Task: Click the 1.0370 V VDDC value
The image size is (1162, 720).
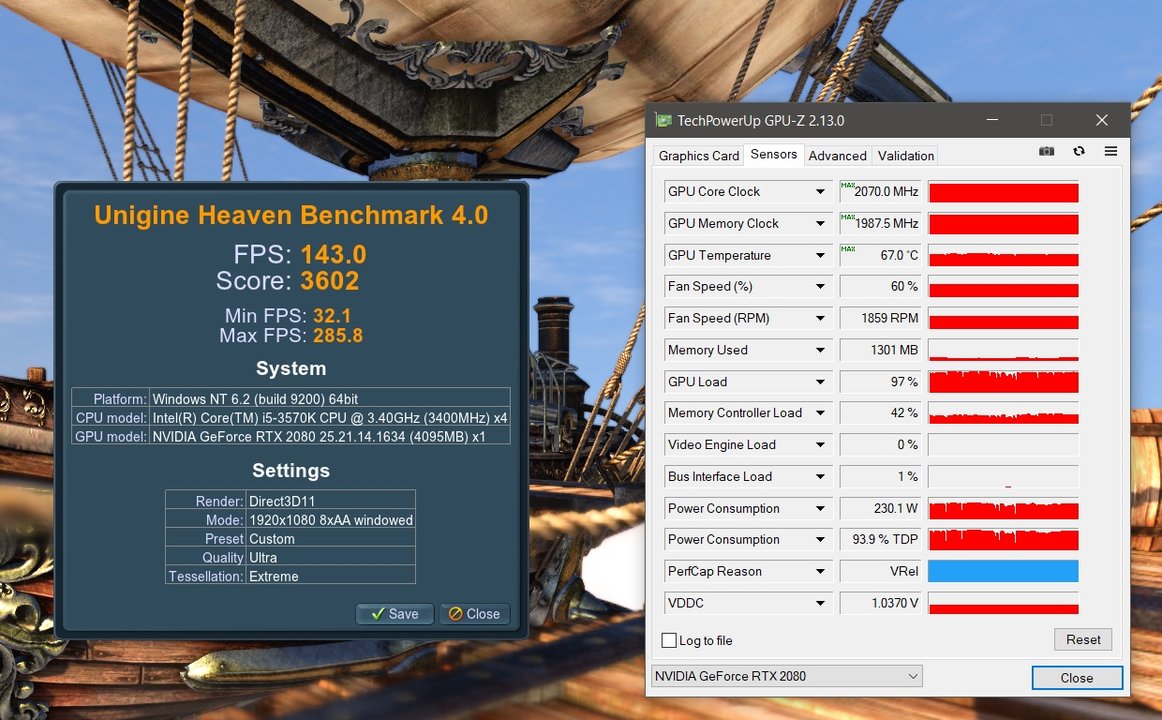Action: (880, 604)
